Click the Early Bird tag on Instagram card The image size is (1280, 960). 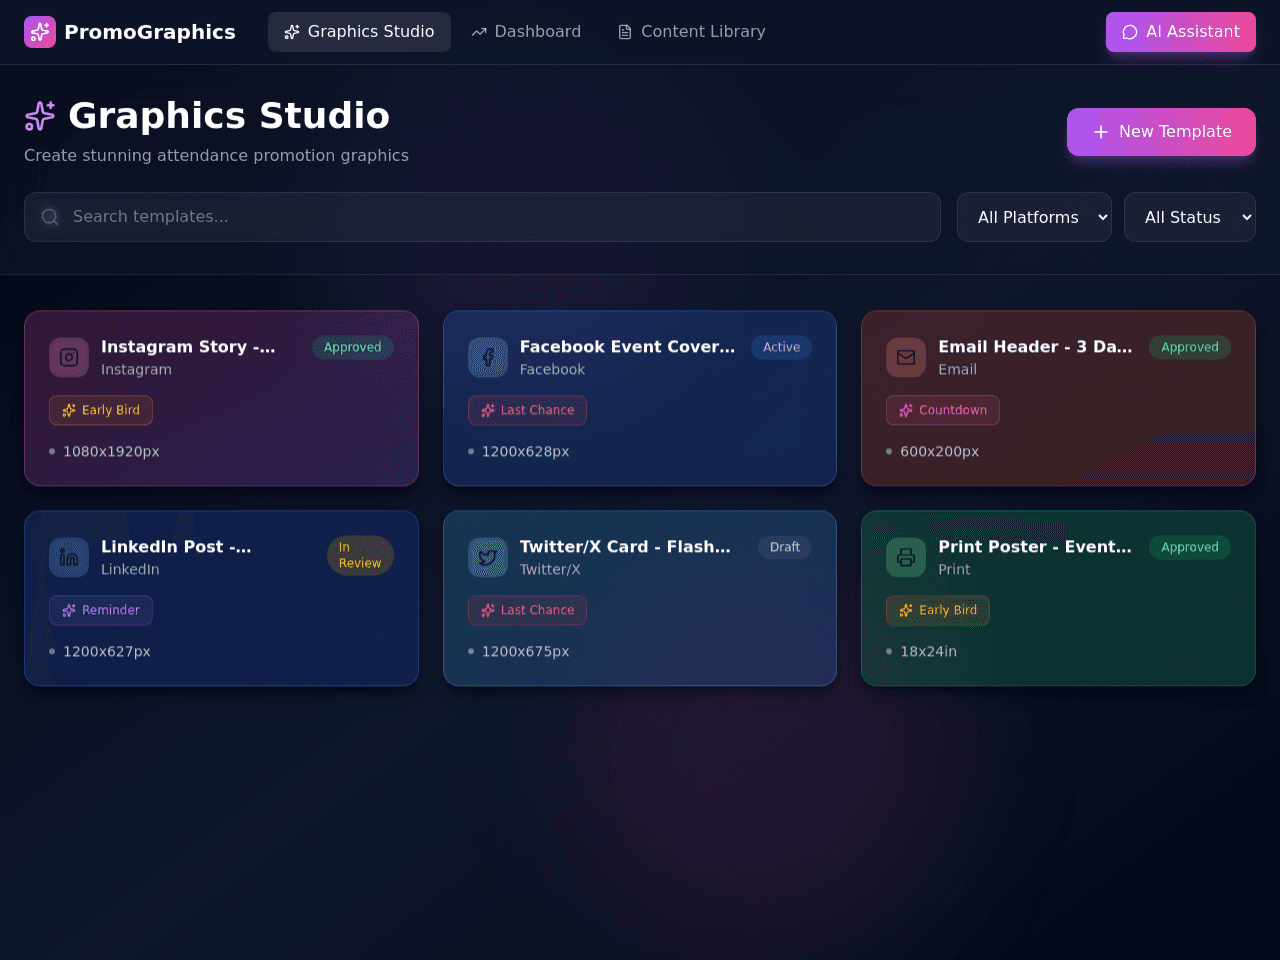101,410
